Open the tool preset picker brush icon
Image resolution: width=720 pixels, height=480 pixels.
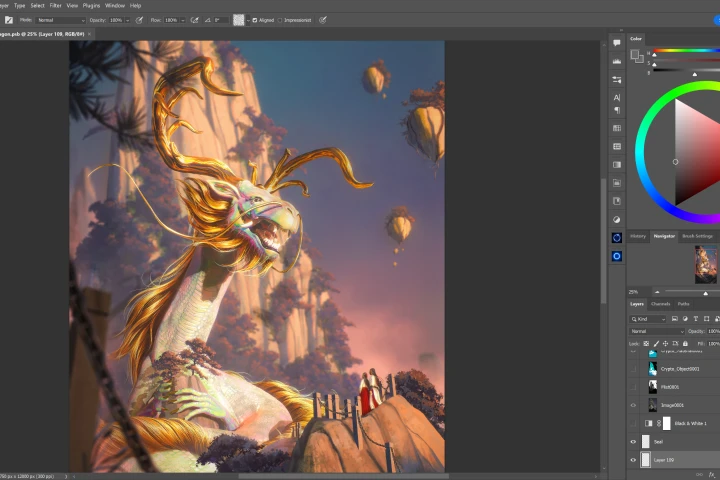pyautogui.click(x=9, y=20)
